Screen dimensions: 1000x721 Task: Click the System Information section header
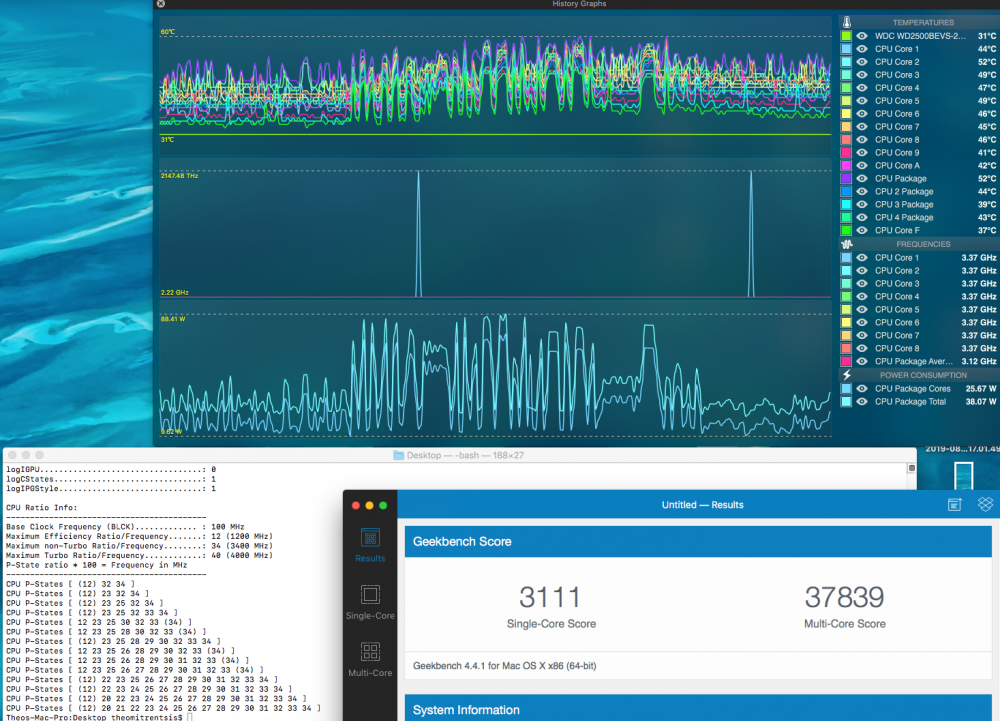point(698,708)
